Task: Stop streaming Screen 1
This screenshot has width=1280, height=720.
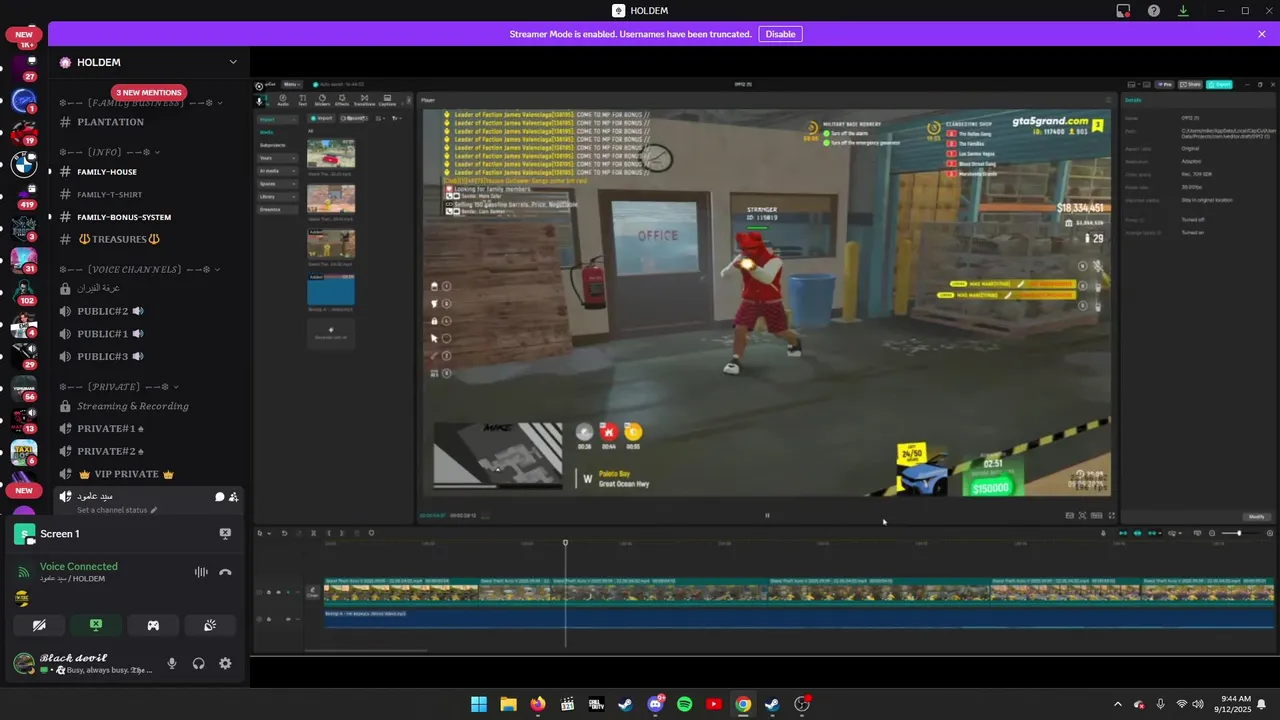Action: [225, 534]
